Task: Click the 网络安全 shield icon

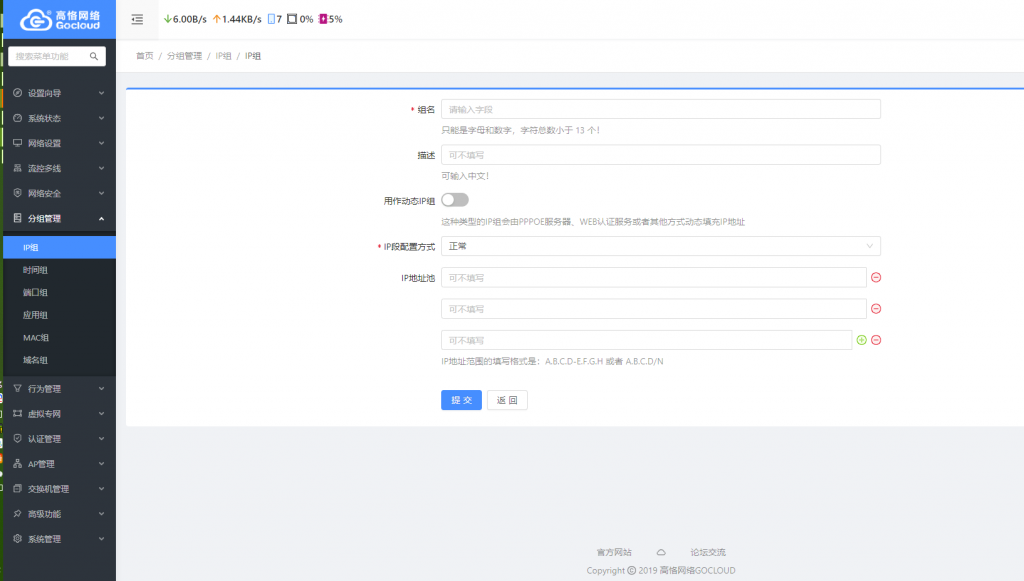Action: coord(18,193)
